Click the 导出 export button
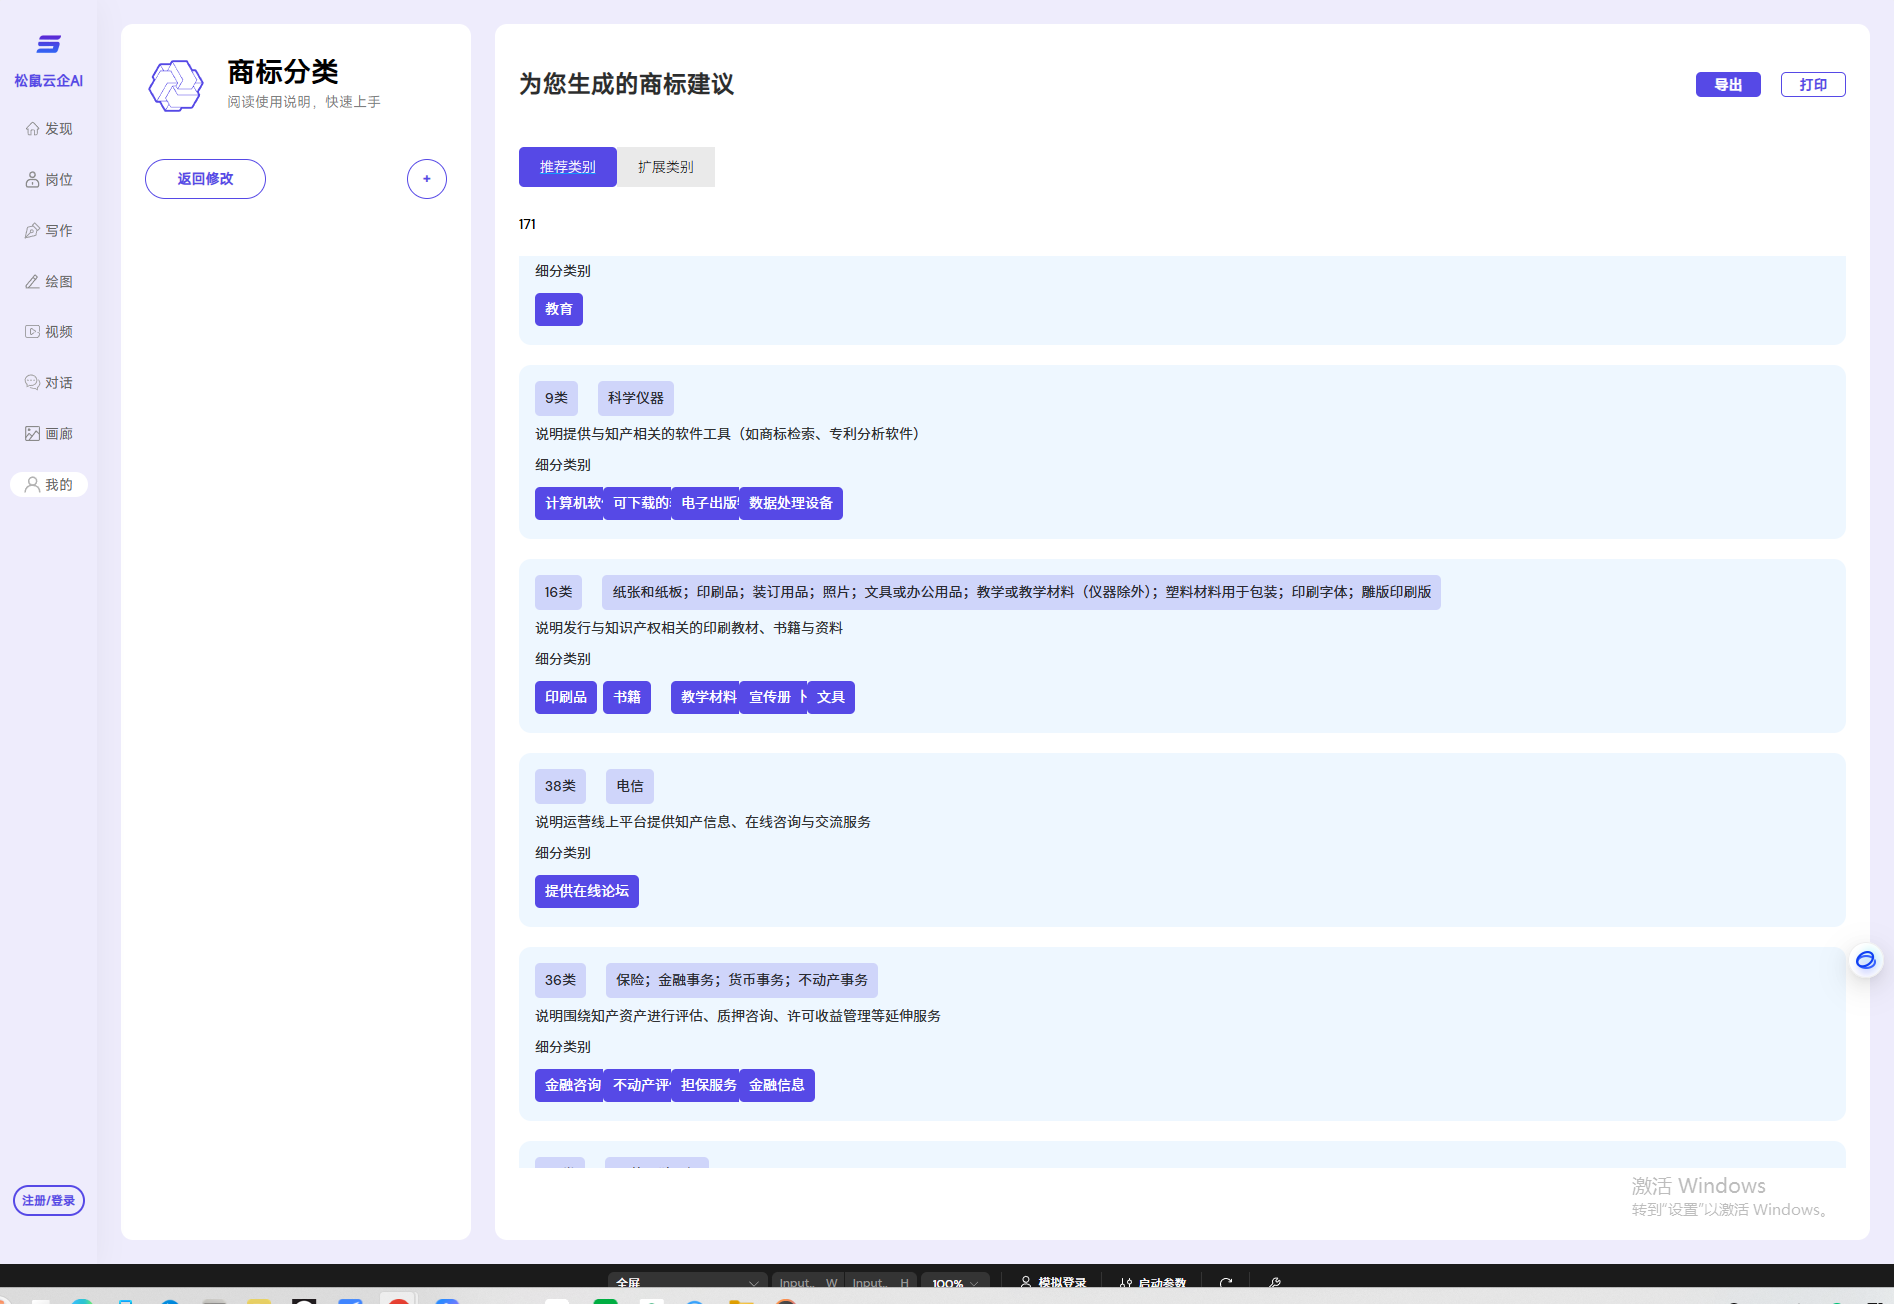The width and height of the screenshot is (1894, 1304). pos(1727,85)
